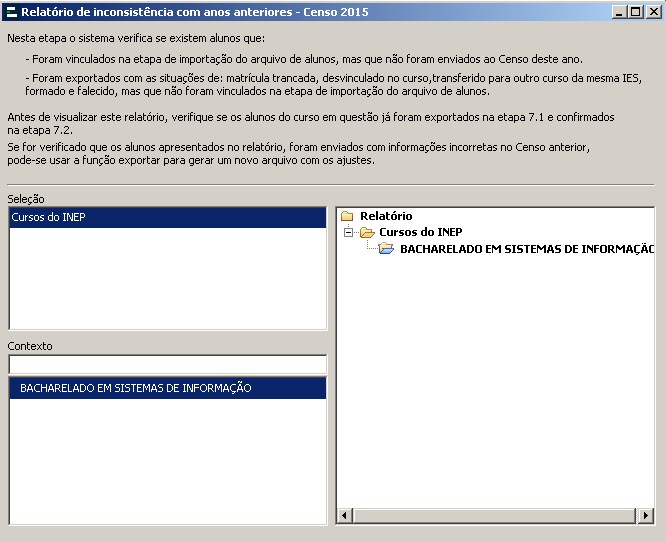The height and width of the screenshot is (541, 666).
Task: Select Cursos do INEP in Seleção list
Action: (48, 217)
